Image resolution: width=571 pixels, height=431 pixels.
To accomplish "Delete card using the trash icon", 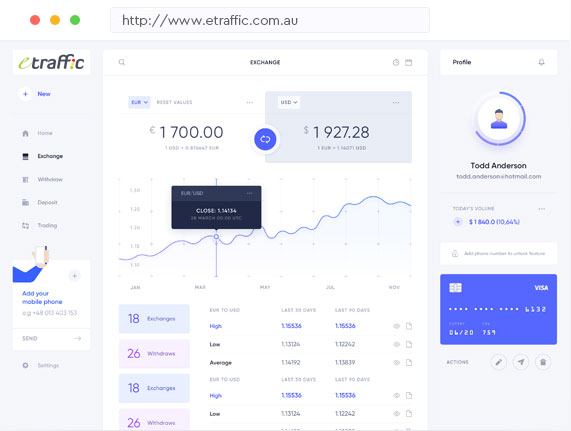I will point(543,362).
